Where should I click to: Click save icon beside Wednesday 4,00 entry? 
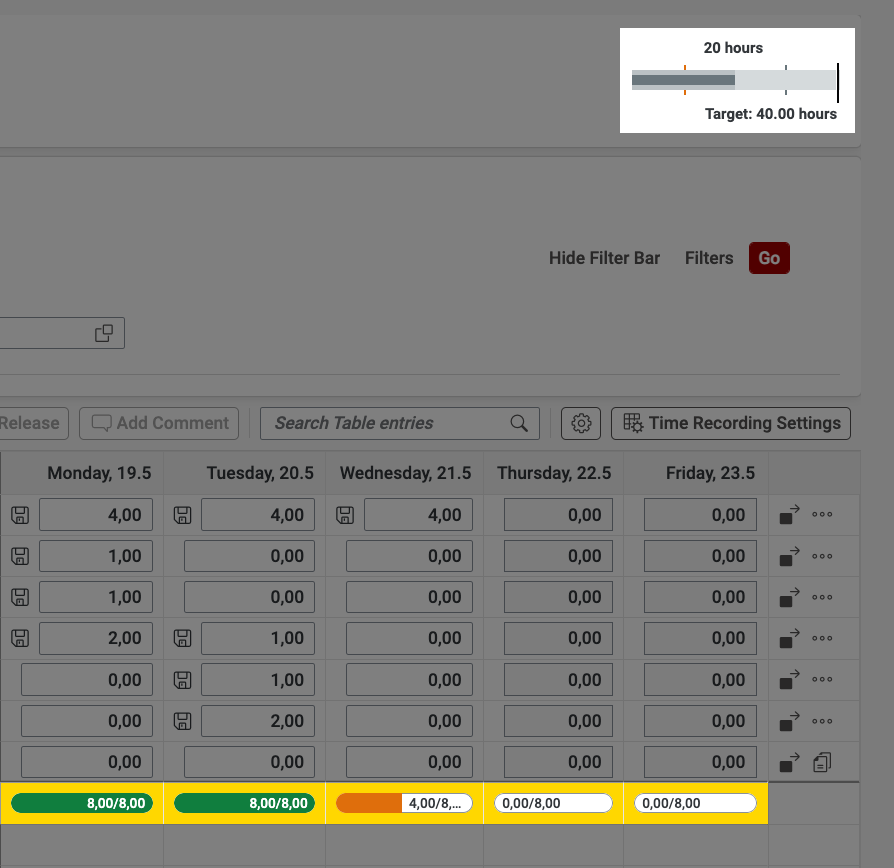pos(345,515)
